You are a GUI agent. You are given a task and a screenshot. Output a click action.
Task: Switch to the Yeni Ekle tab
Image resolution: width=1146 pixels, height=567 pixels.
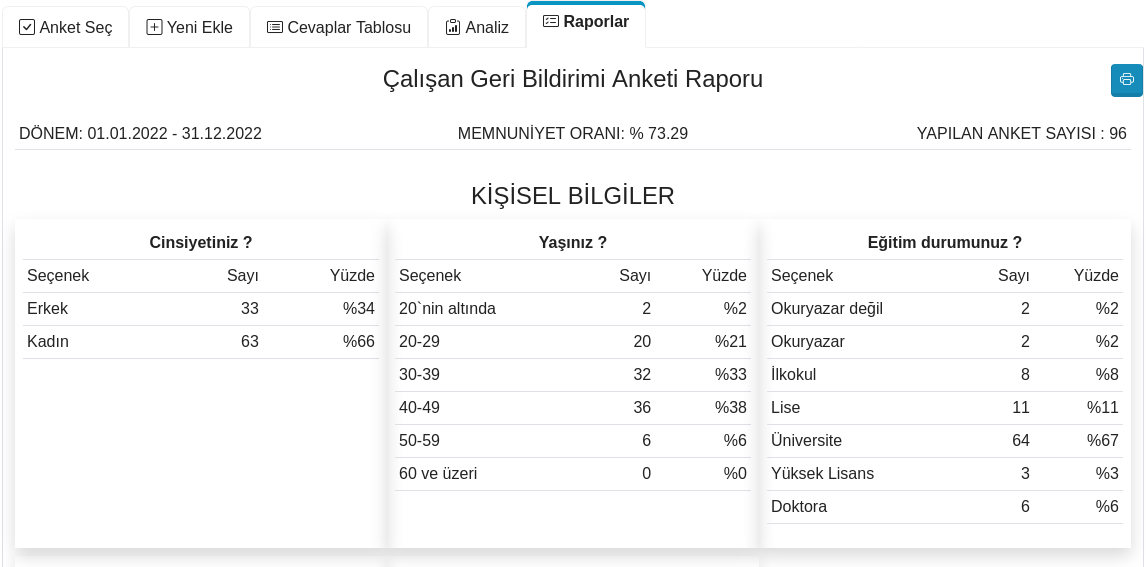189,27
